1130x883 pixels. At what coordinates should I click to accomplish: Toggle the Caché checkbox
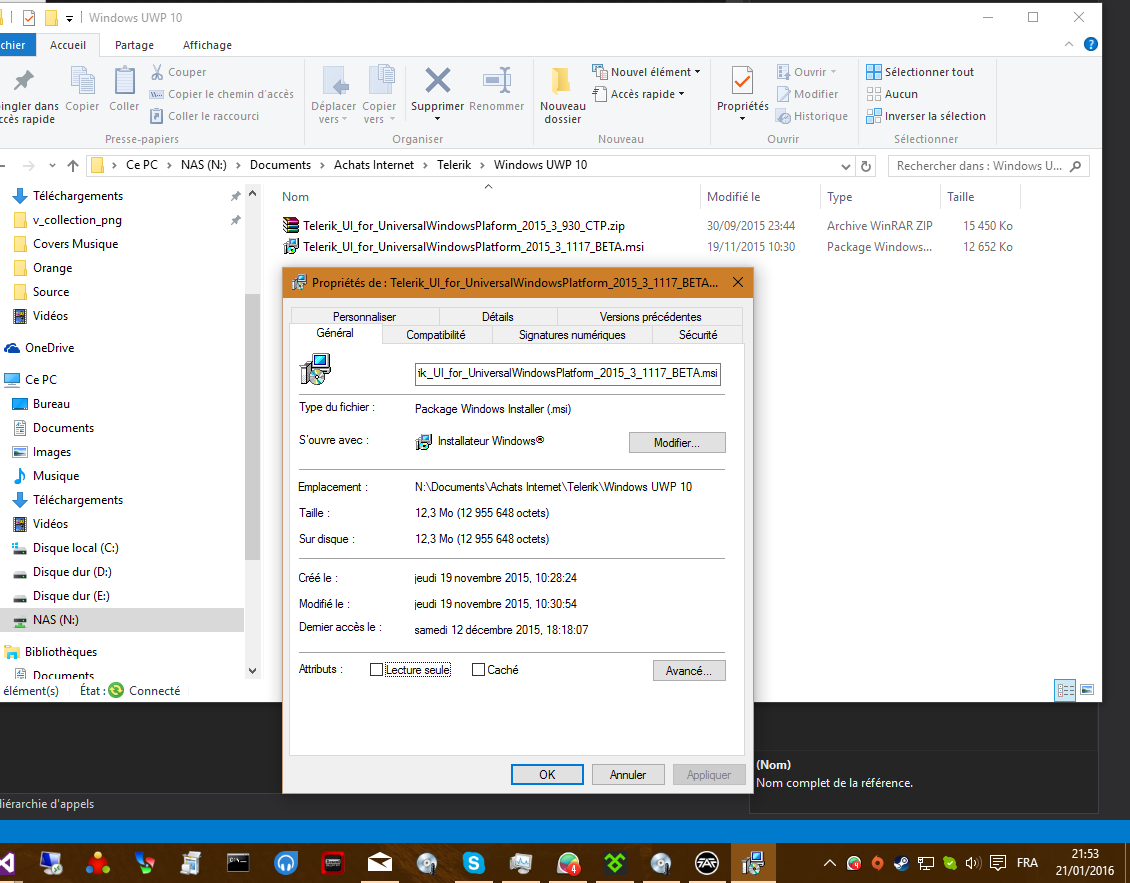pyautogui.click(x=478, y=670)
